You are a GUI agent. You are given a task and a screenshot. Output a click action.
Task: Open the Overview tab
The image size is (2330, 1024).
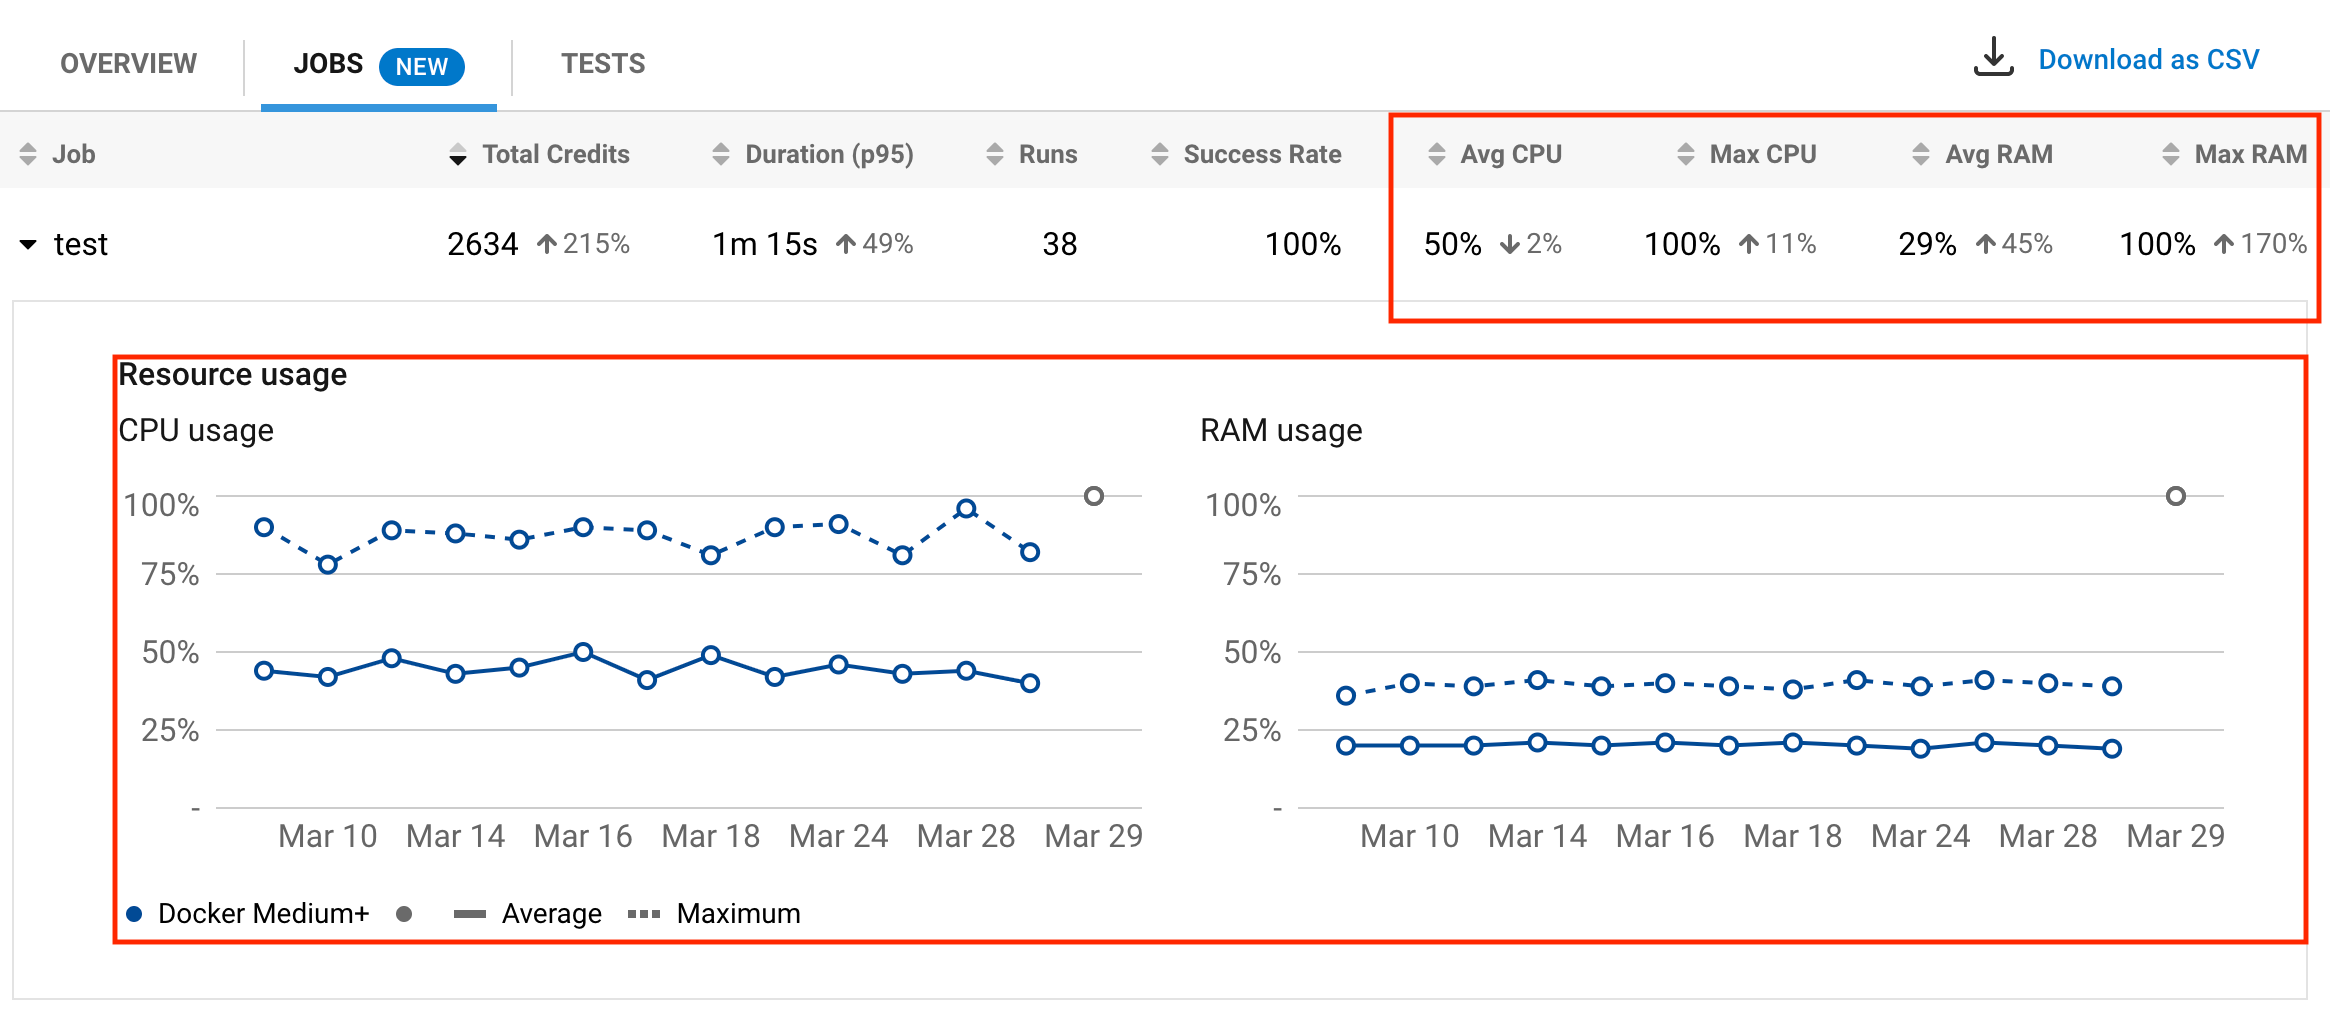(128, 64)
